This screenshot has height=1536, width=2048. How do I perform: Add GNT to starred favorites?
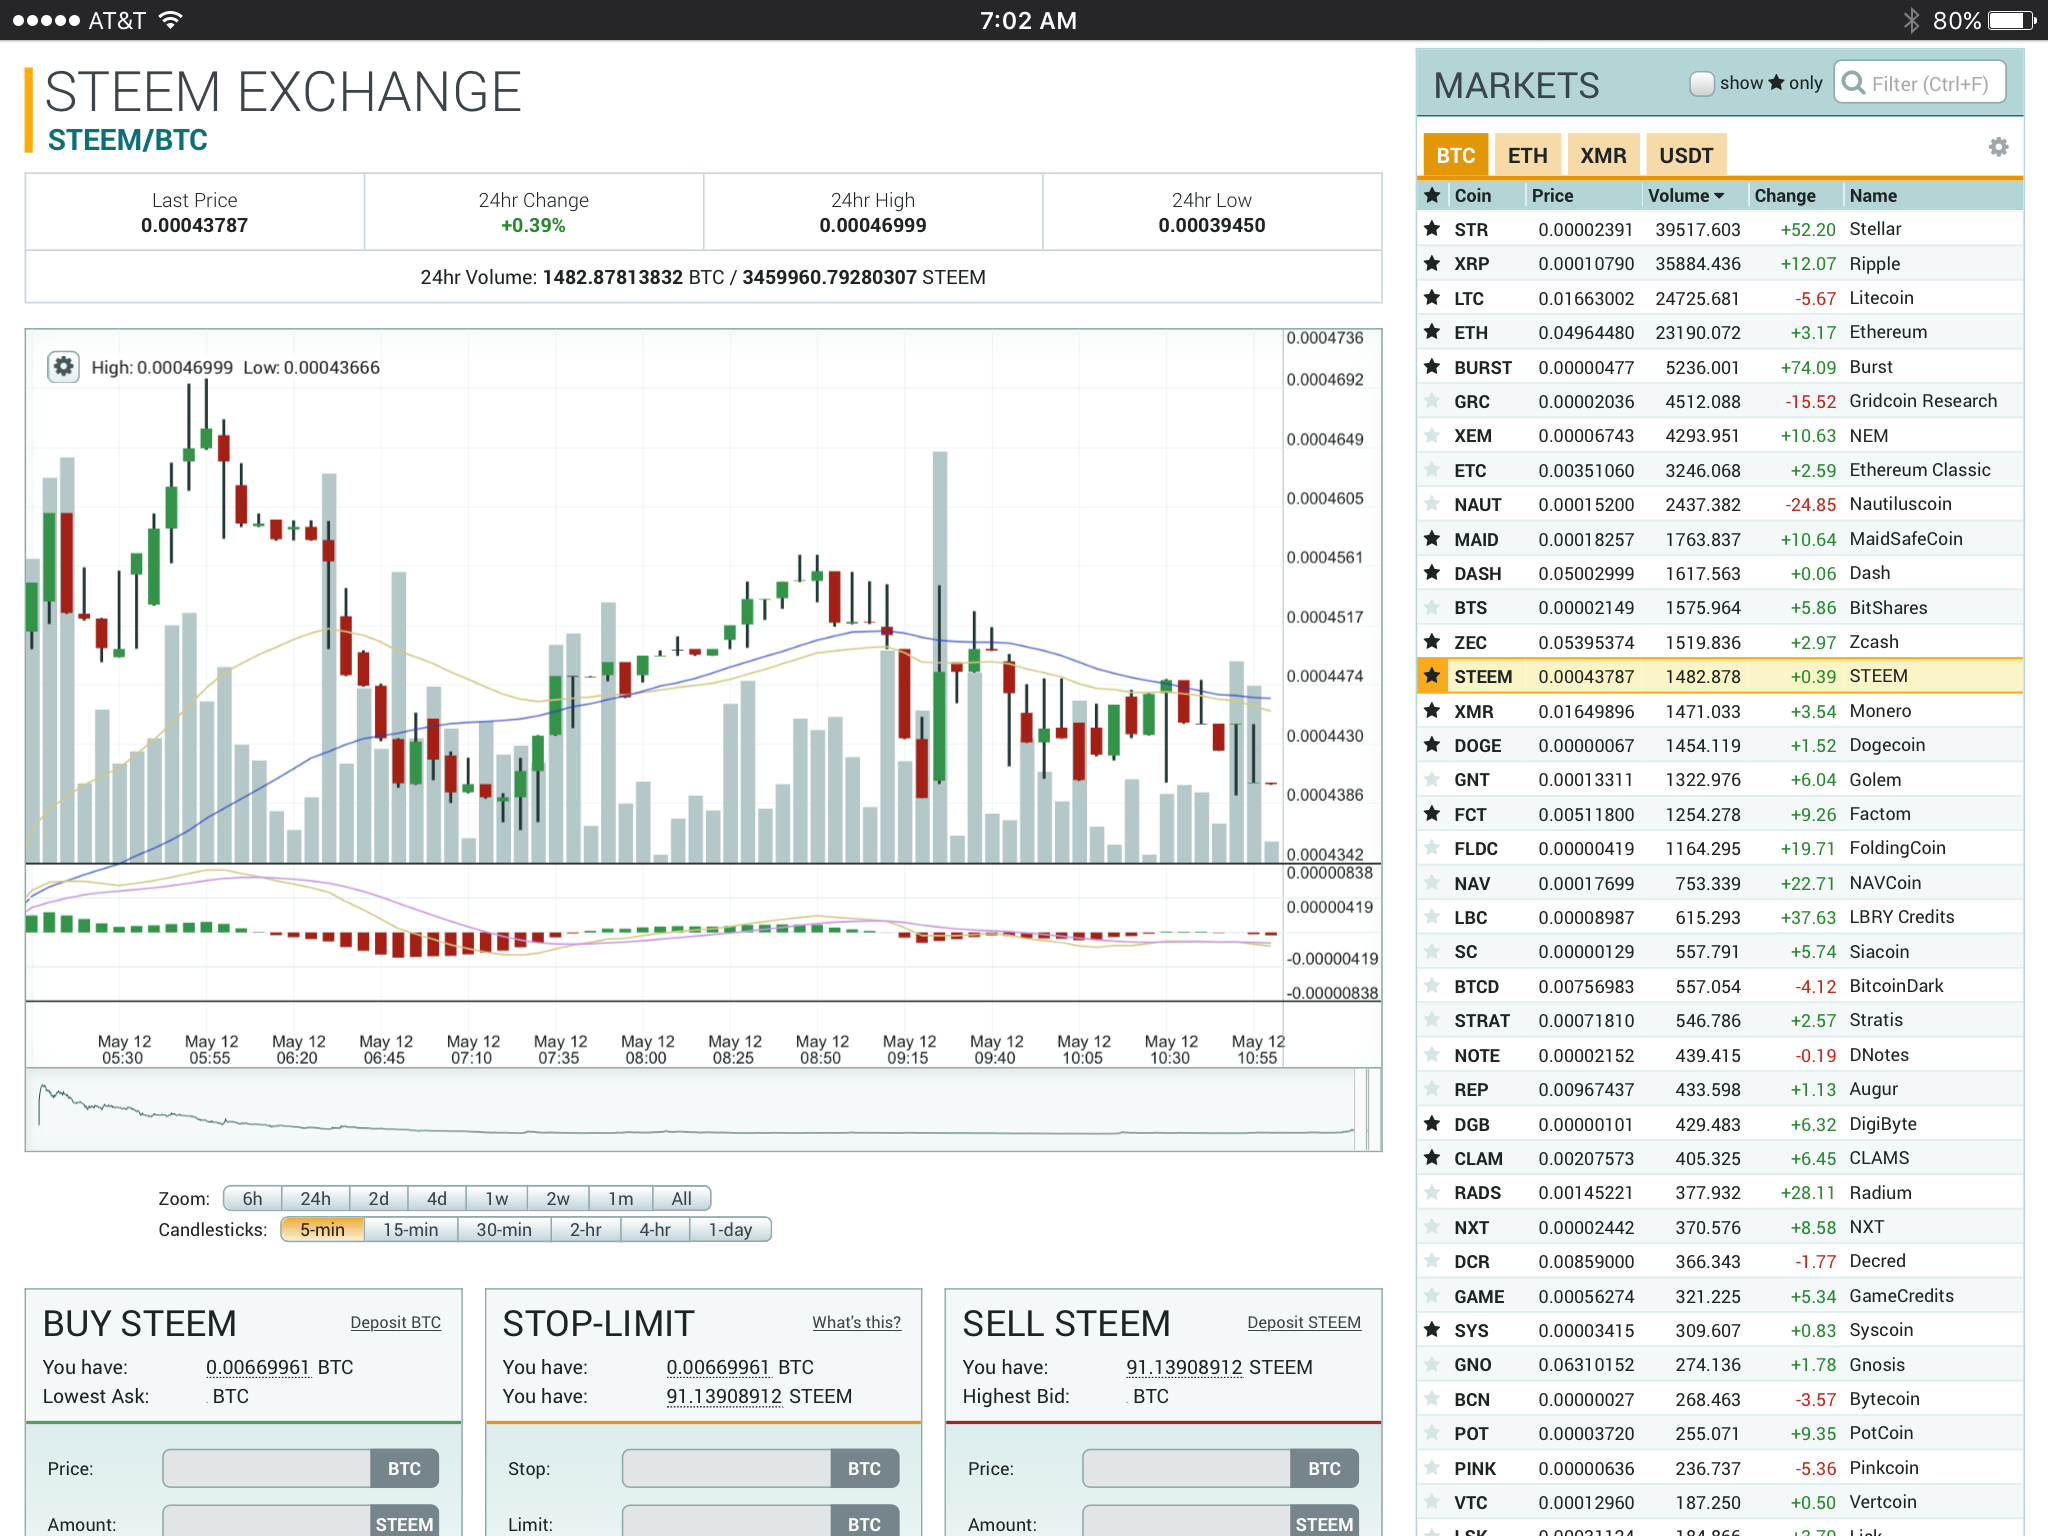(1432, 780)
